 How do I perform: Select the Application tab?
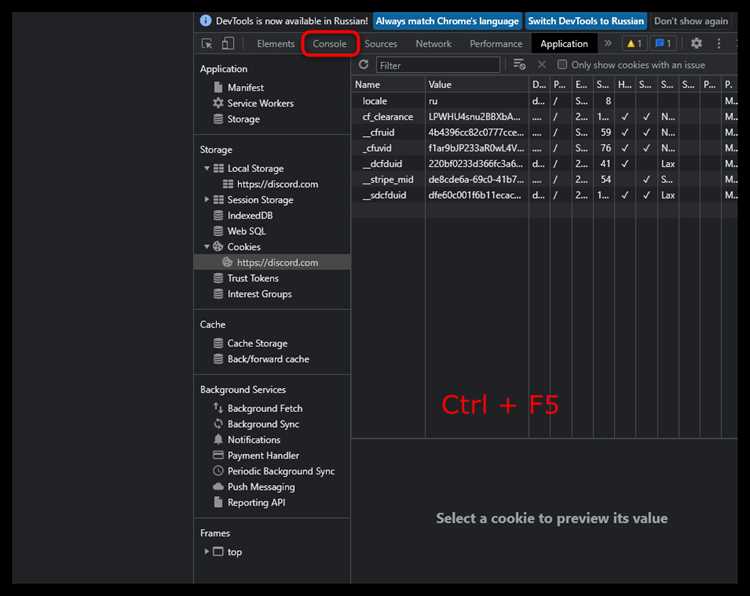point(564,44)
